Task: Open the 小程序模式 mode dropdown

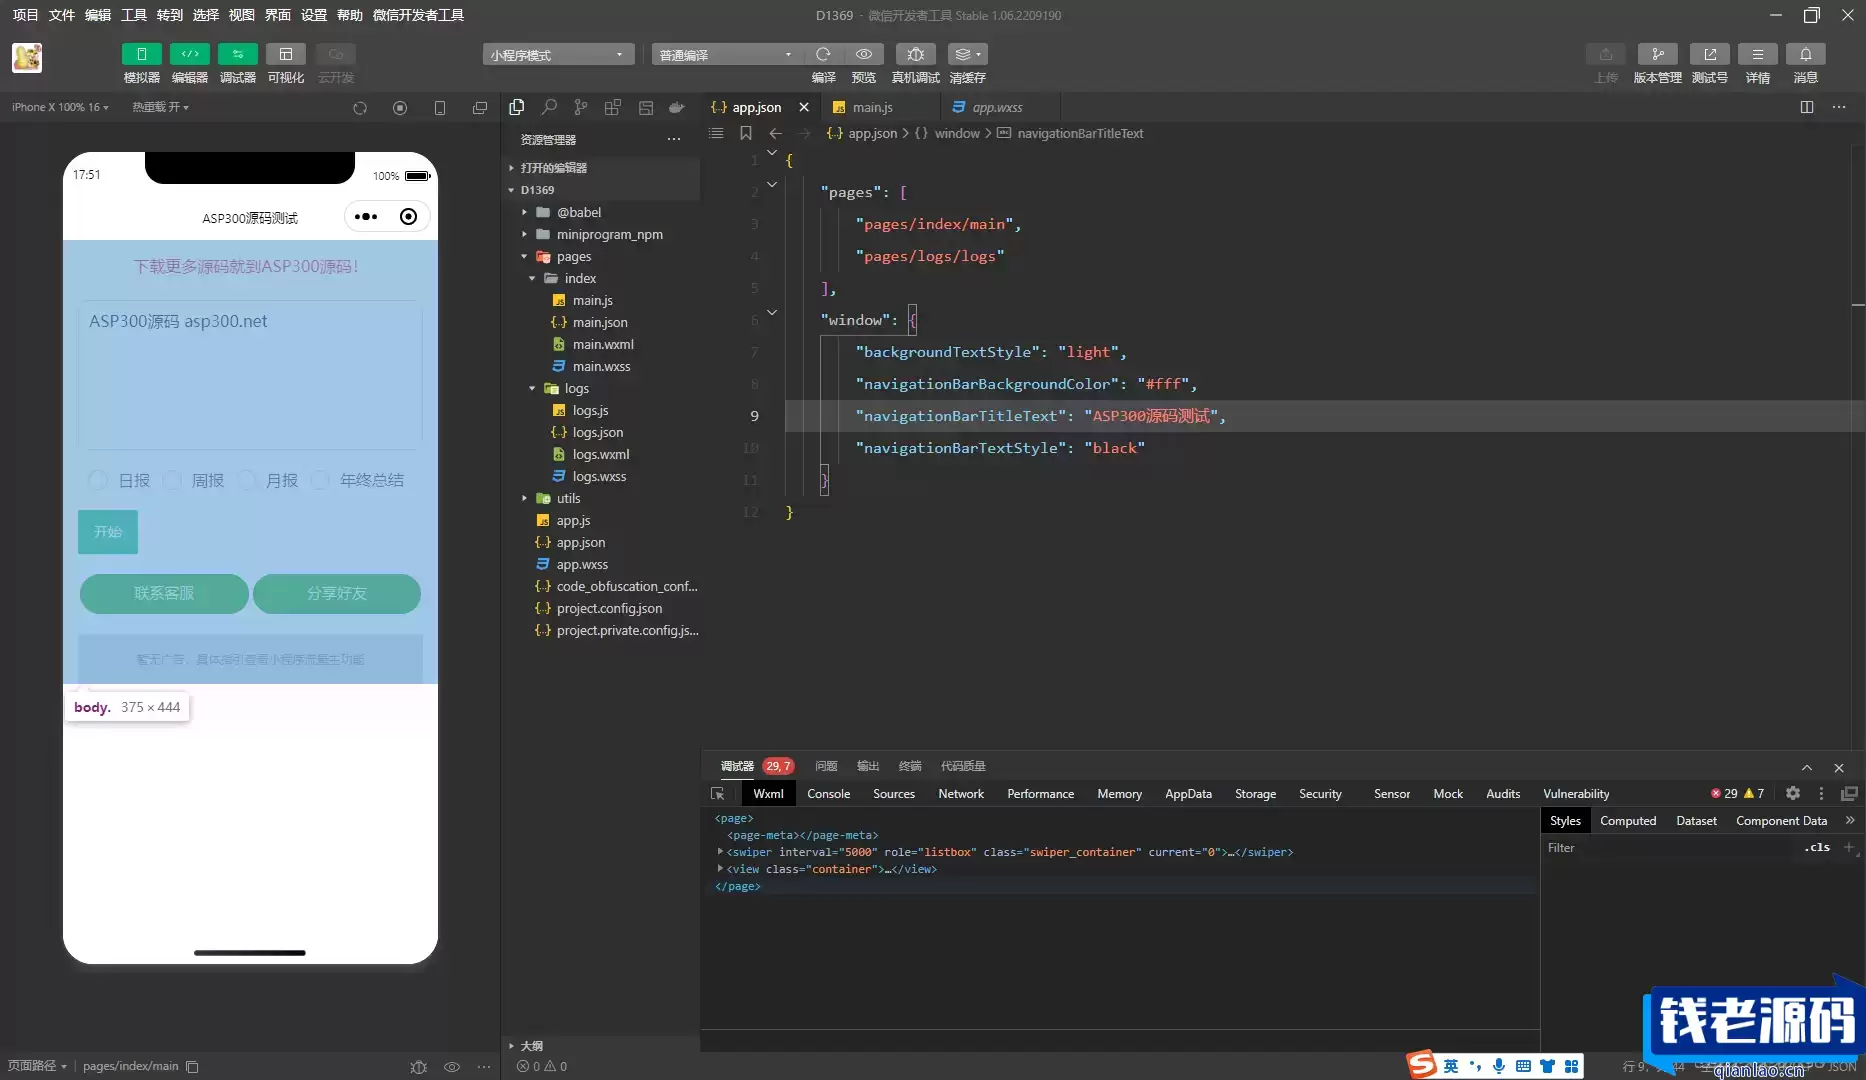Action: tap(558, 54)
